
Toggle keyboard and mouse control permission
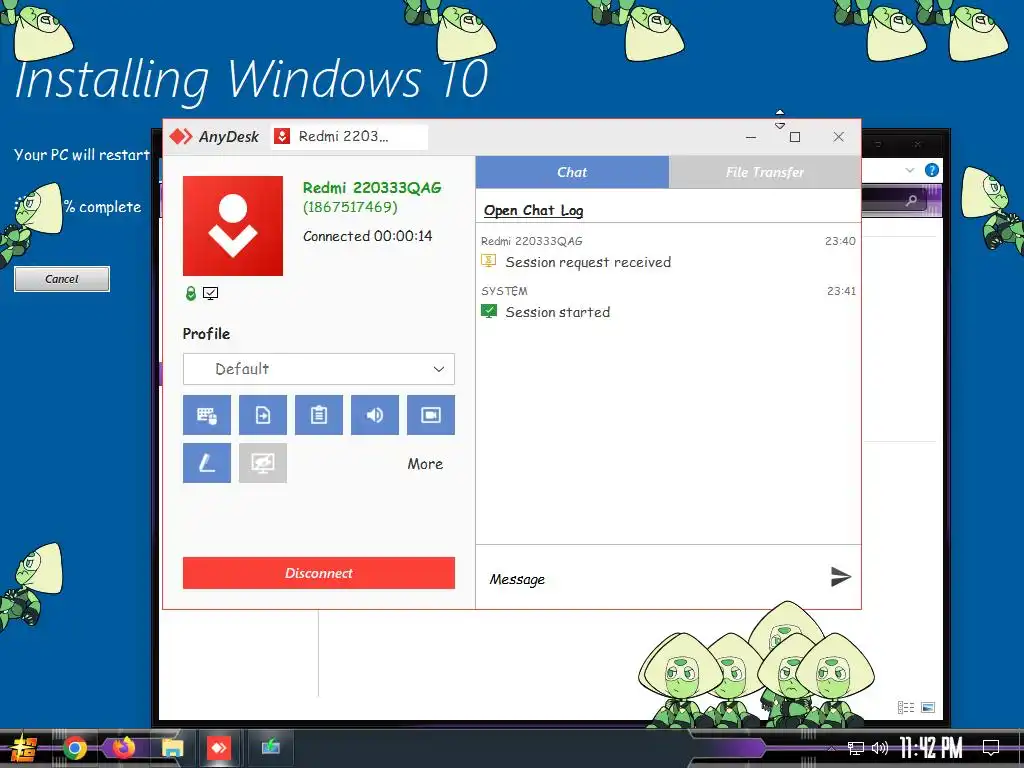pyautogui.click(x=206, y=415)
